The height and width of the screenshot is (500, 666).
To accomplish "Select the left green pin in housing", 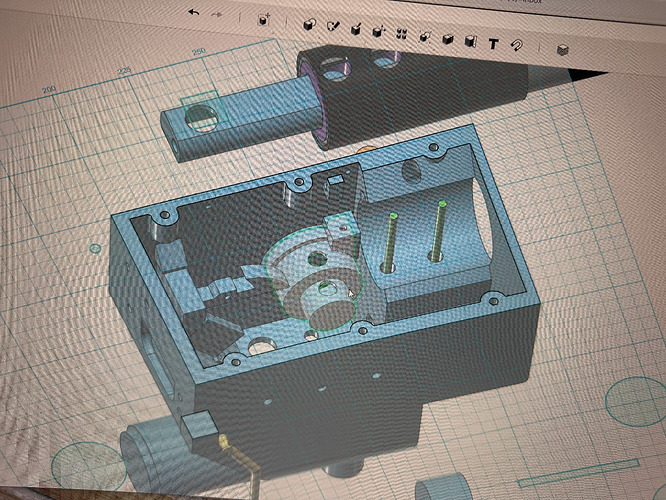I will [389, 243].
